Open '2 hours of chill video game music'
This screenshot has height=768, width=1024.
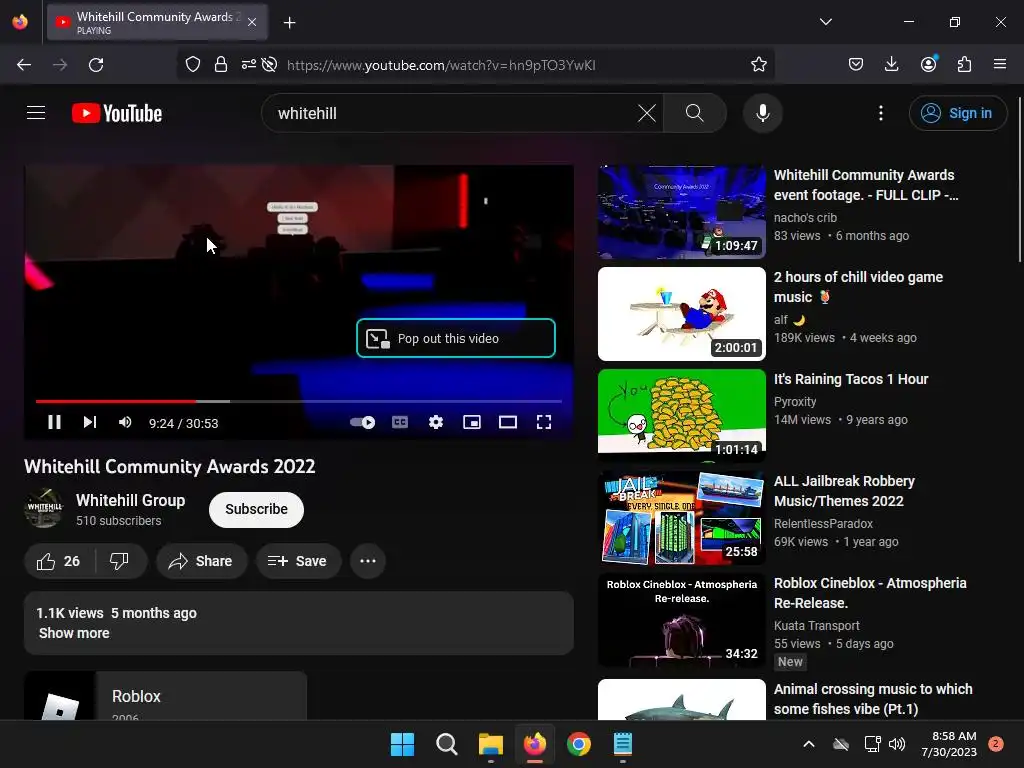coord(858,287)
